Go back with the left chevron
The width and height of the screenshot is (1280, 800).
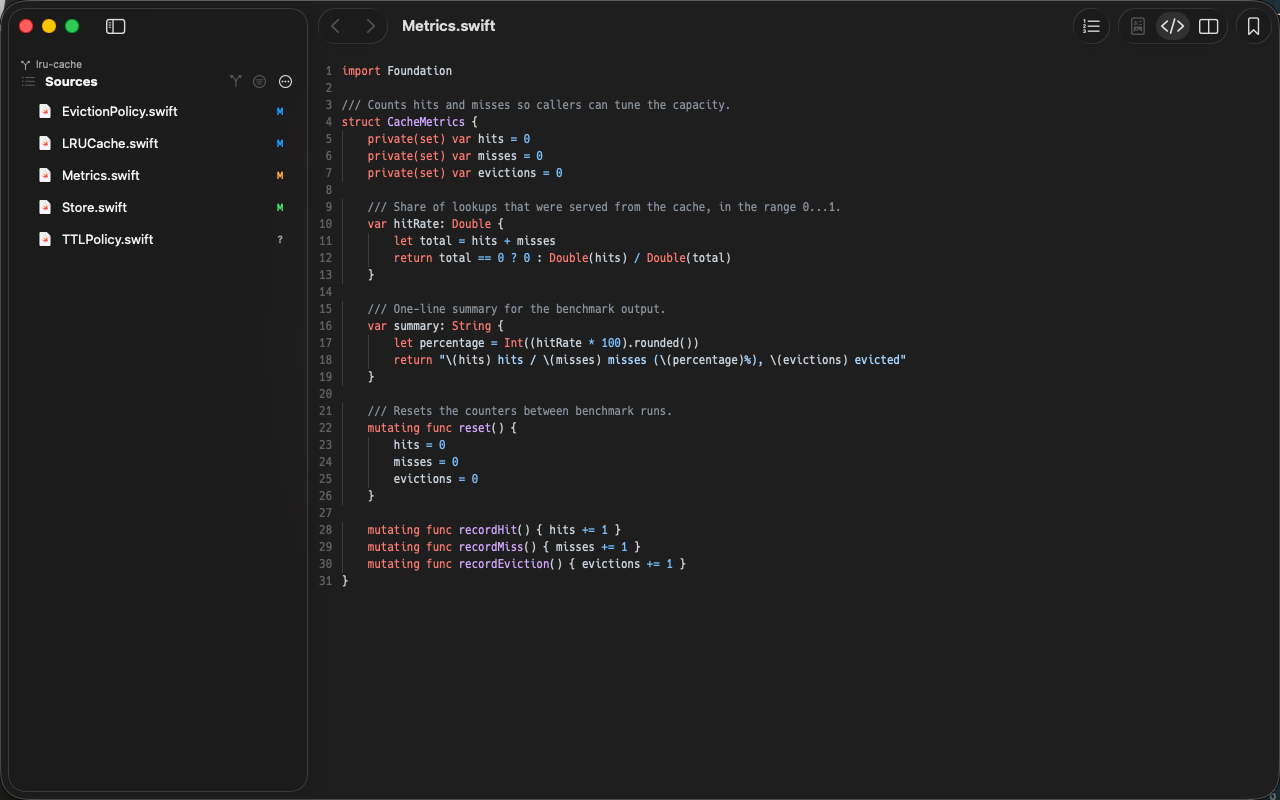tap(335, 26)
